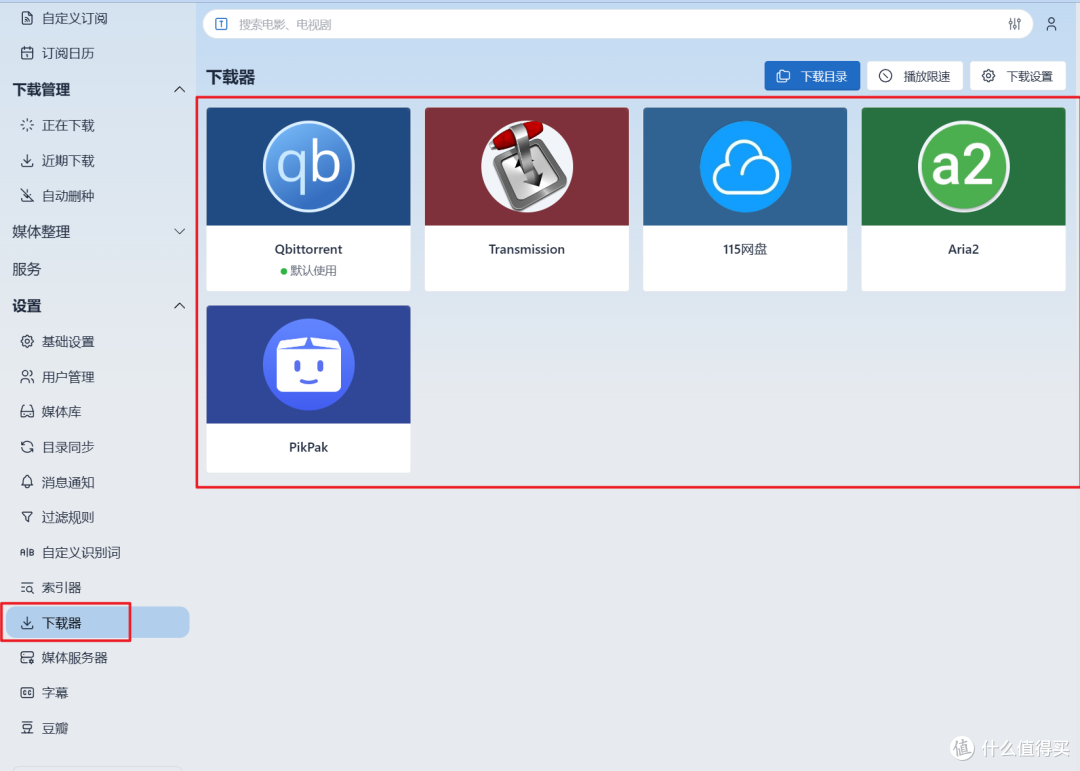Click the 目录同步 sync icon
This screenshot has height=771, width=1080.
click(27, 446)
